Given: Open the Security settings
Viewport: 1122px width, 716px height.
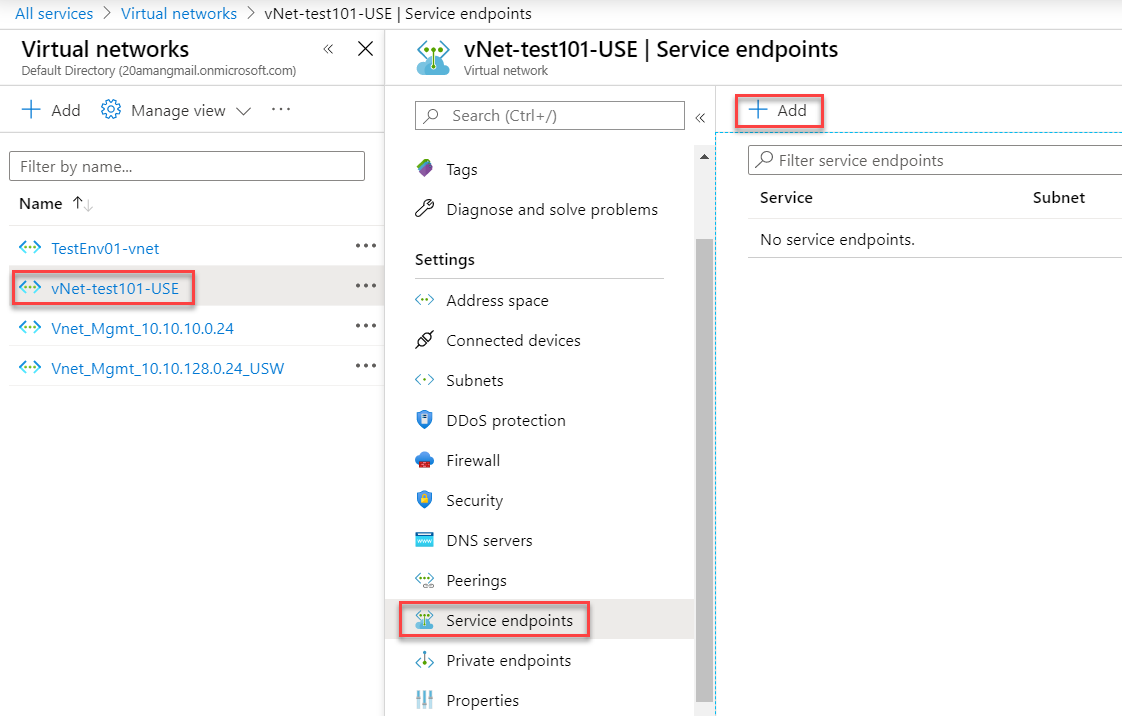Looking at the screenshot, I should 474,501.
